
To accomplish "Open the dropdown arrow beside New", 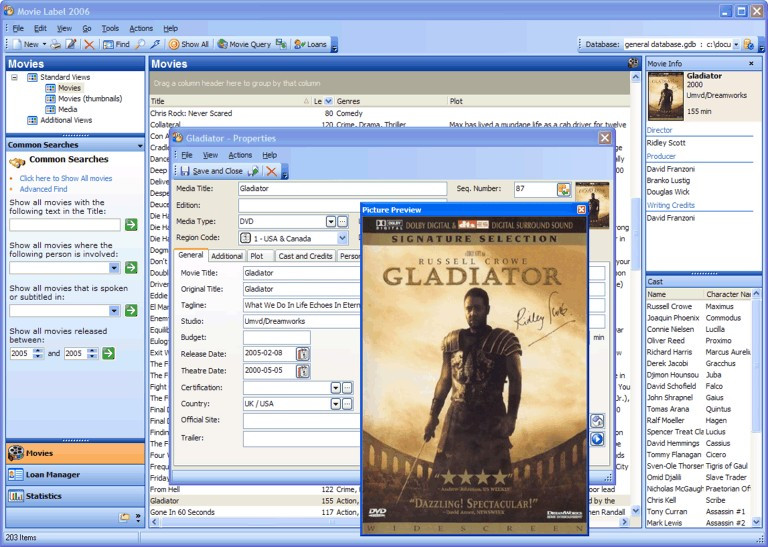I will pyautogui.click(x=44, y=44).
